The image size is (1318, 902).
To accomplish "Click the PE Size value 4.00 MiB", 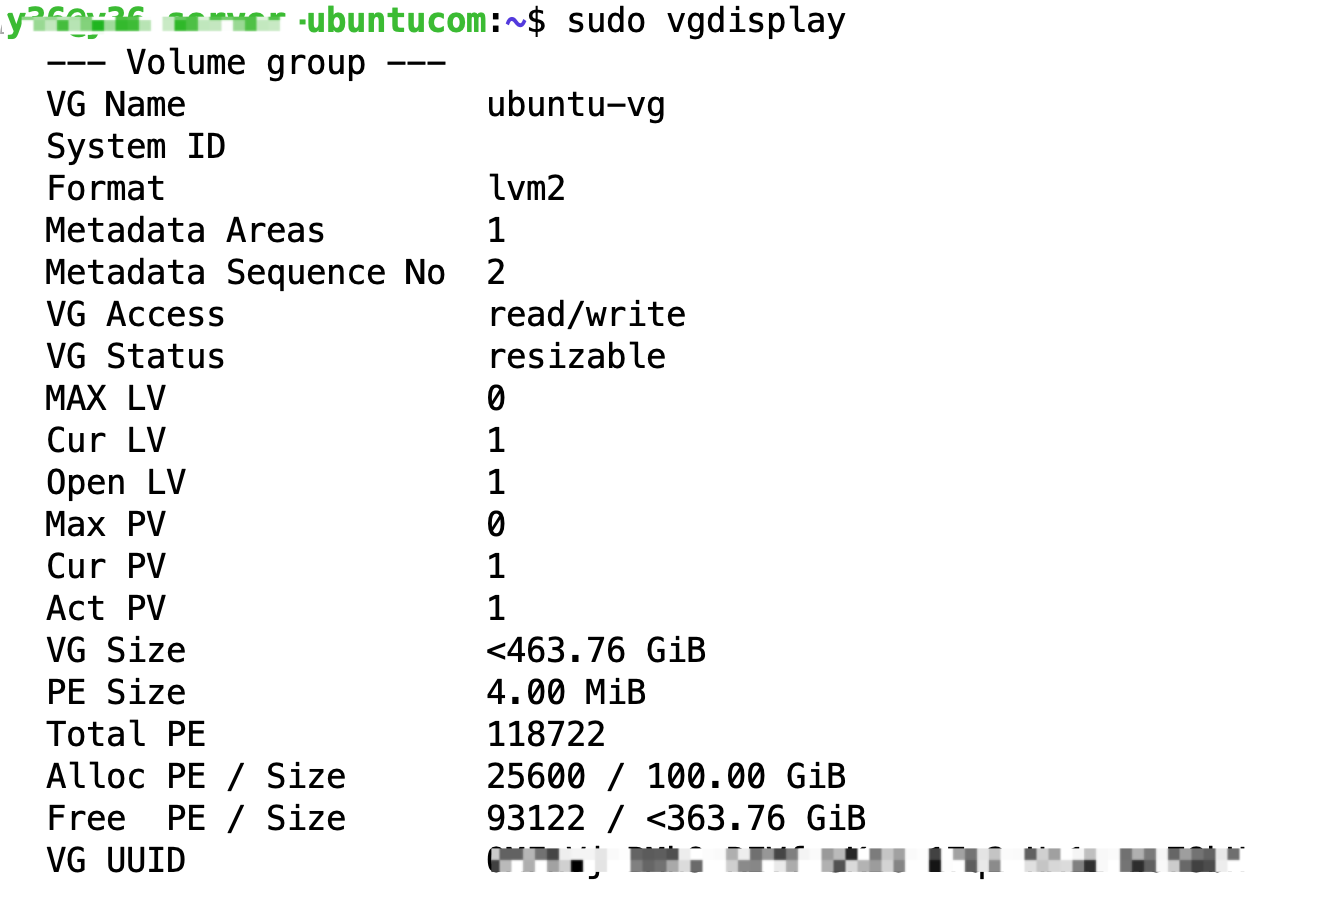I will 566,692.
